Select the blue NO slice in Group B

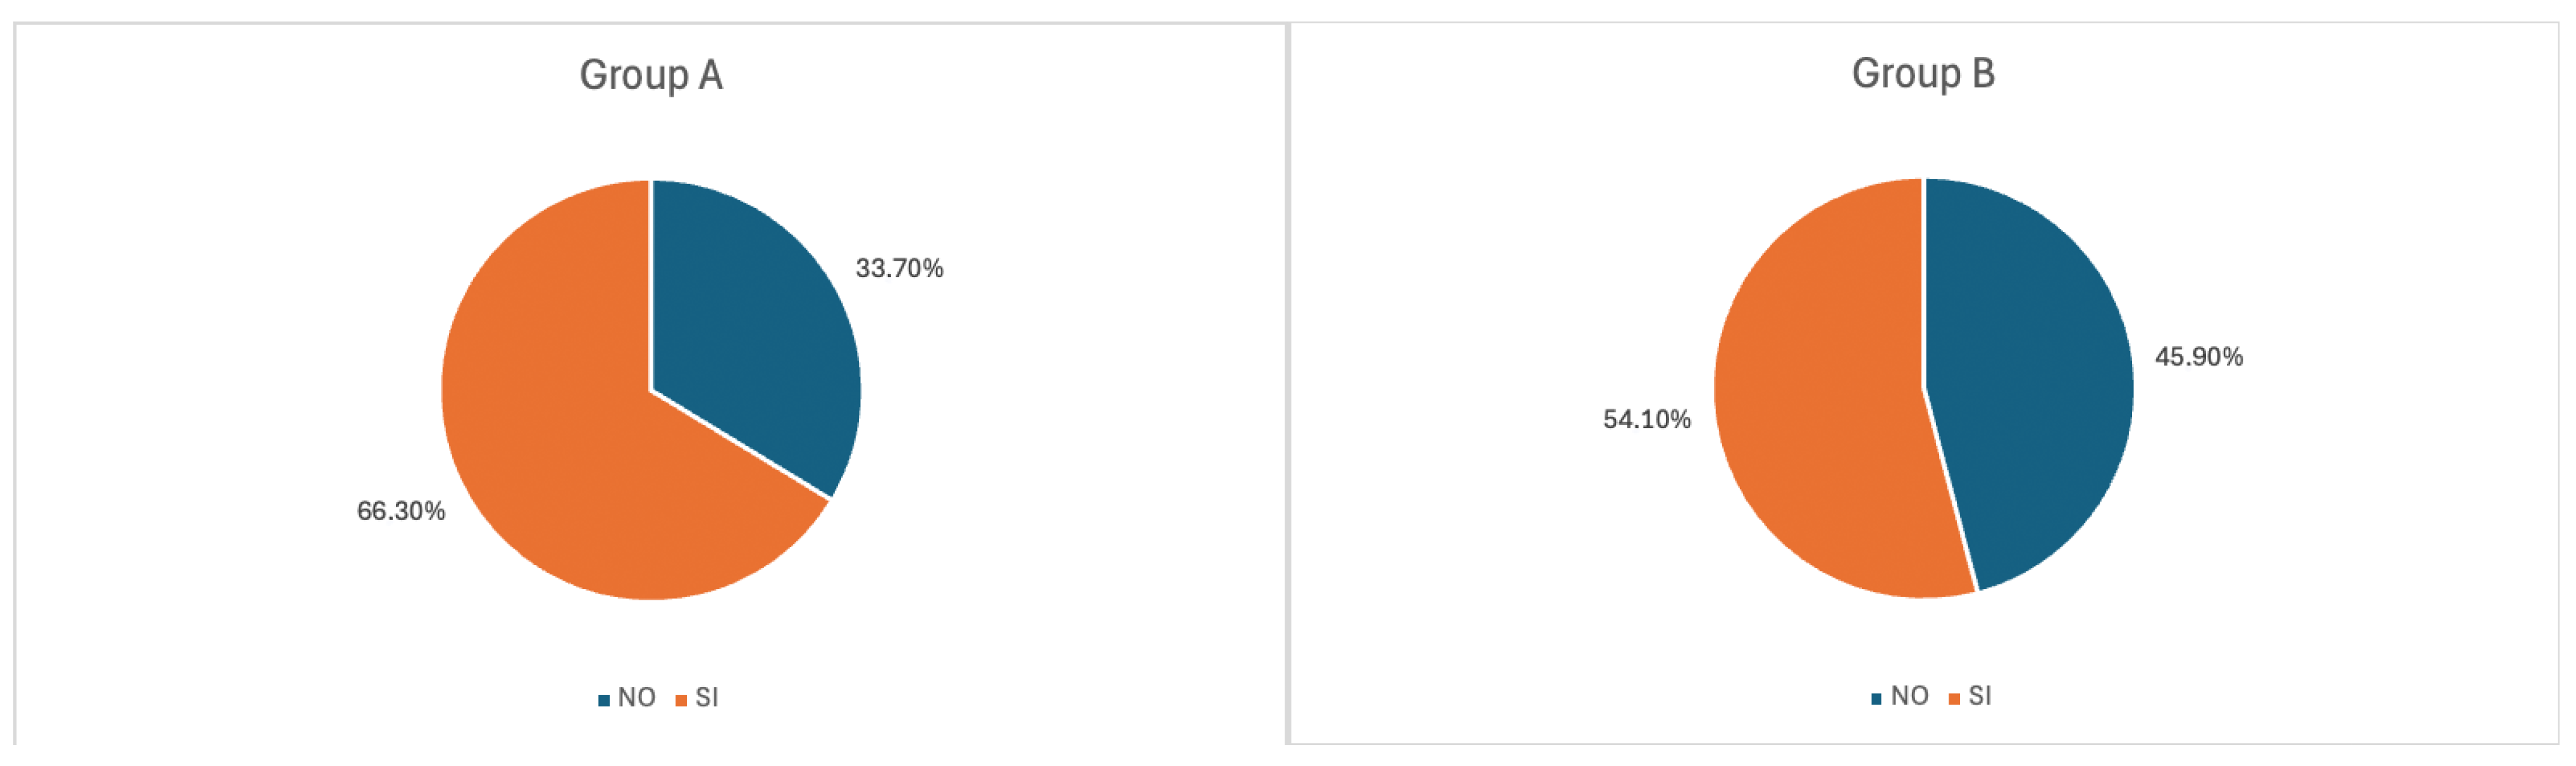click(2030, 380)
